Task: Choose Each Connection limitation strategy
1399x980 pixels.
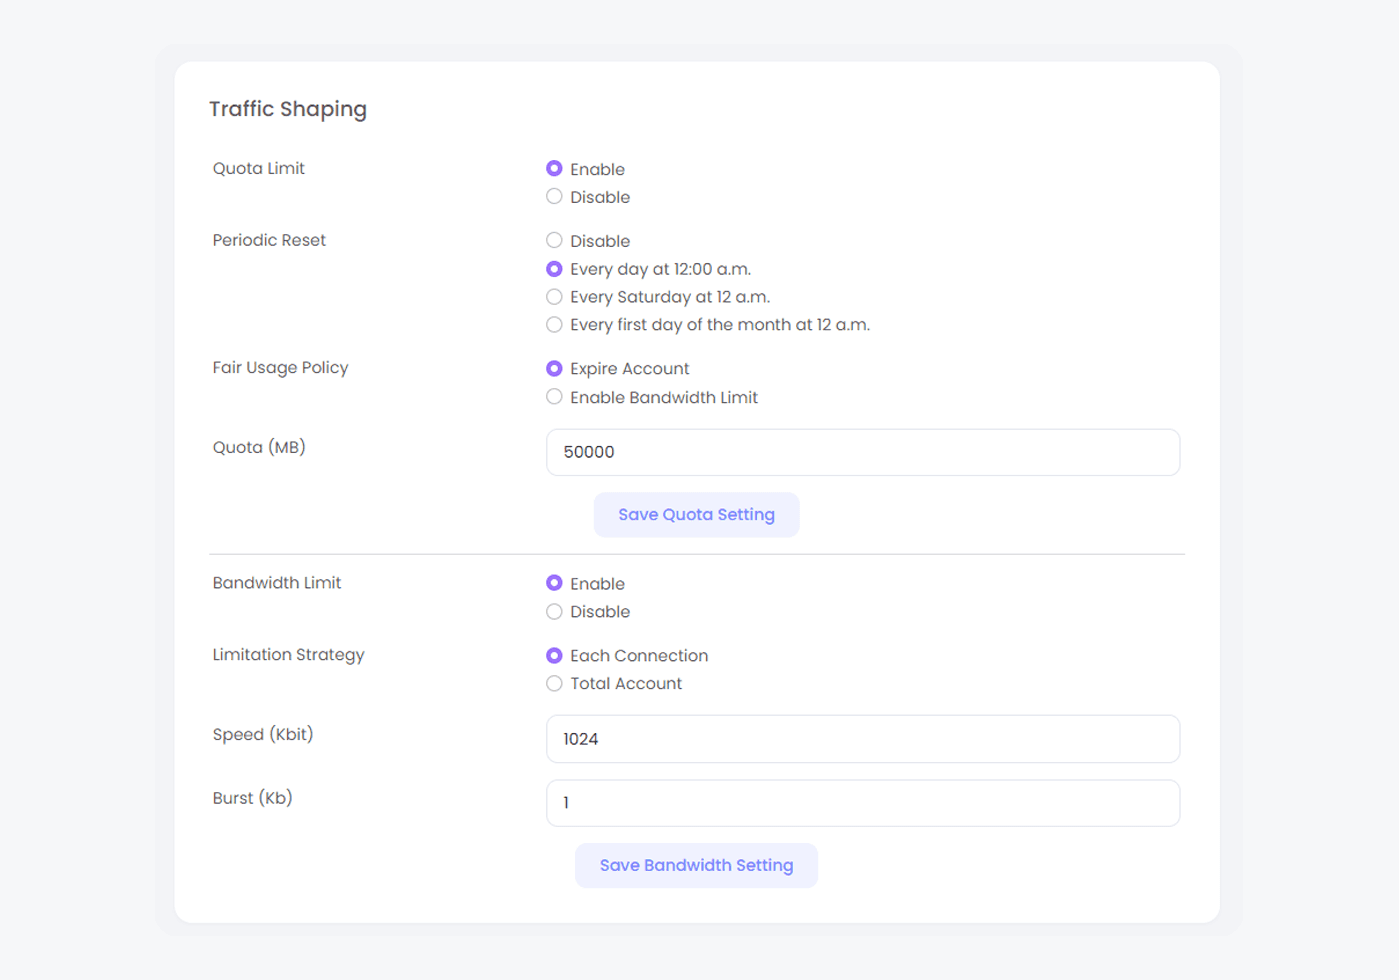Action: [554, 656]
